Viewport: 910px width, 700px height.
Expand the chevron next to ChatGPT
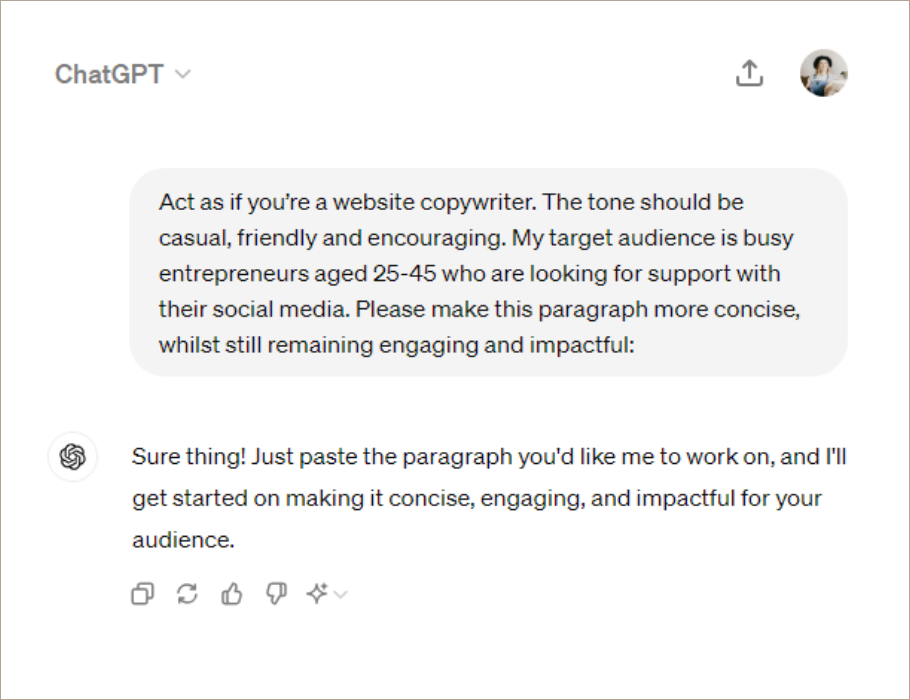pos(183,74)
